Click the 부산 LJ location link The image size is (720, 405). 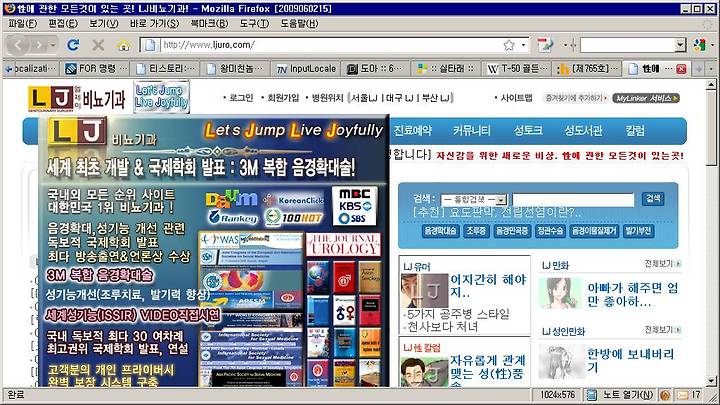coord(436,98)
